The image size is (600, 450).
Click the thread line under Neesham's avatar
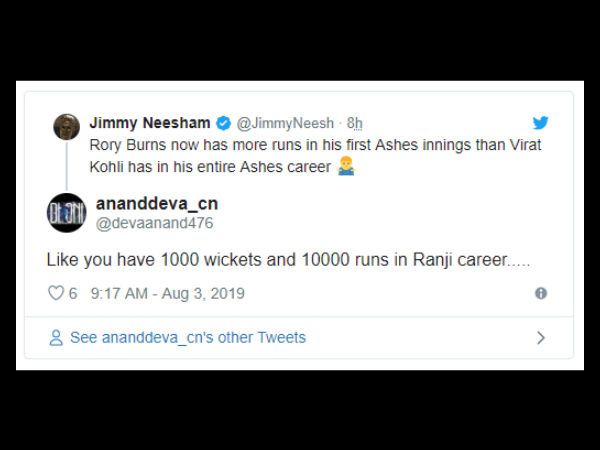coord(66,165)
